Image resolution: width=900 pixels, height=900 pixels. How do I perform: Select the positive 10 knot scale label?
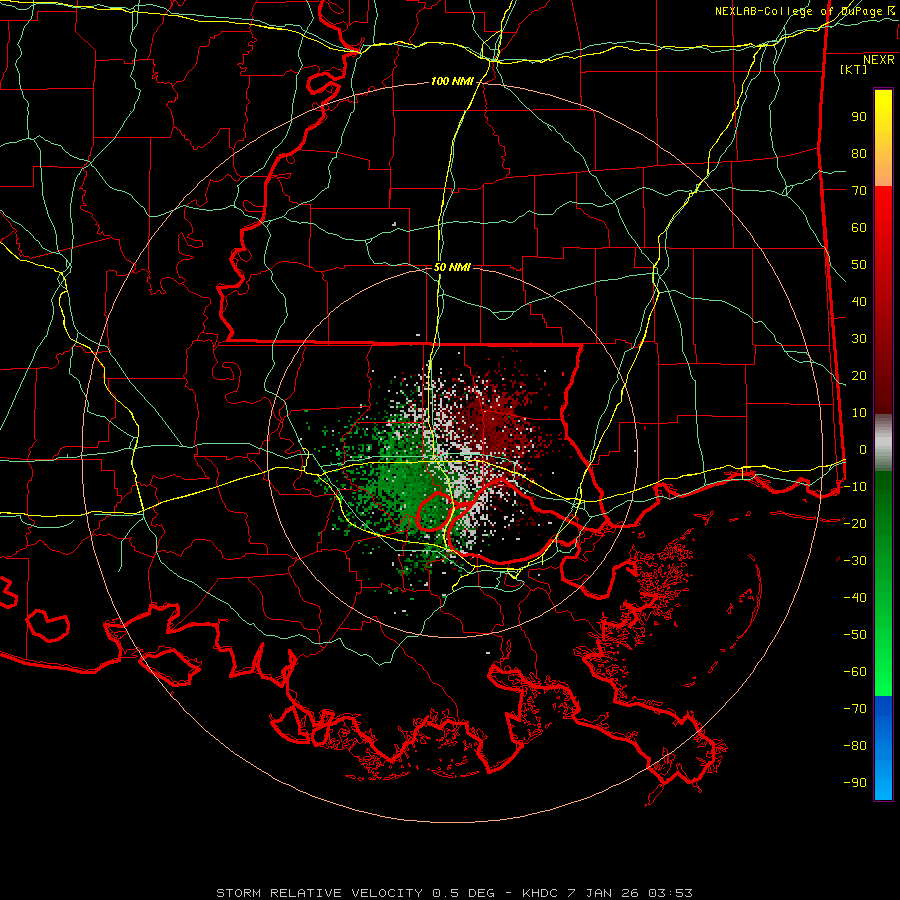(x=859, y=413)
